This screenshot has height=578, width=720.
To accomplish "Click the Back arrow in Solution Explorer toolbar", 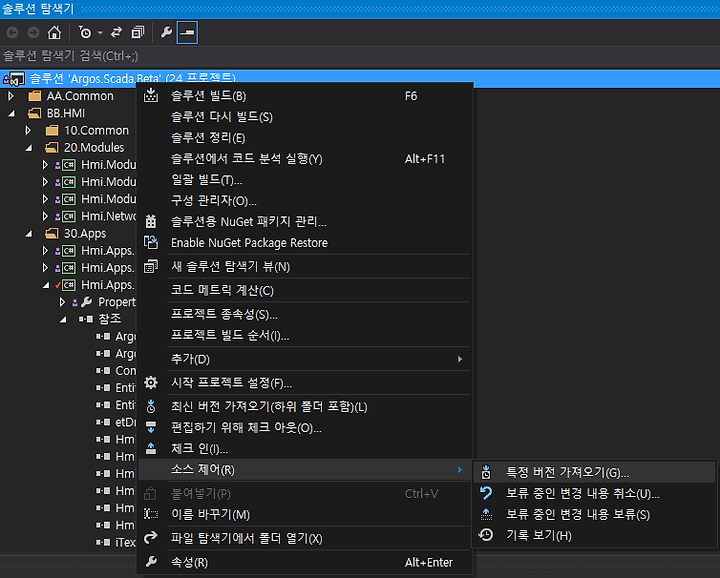I will pyautogui.click(x=13, y=33).
